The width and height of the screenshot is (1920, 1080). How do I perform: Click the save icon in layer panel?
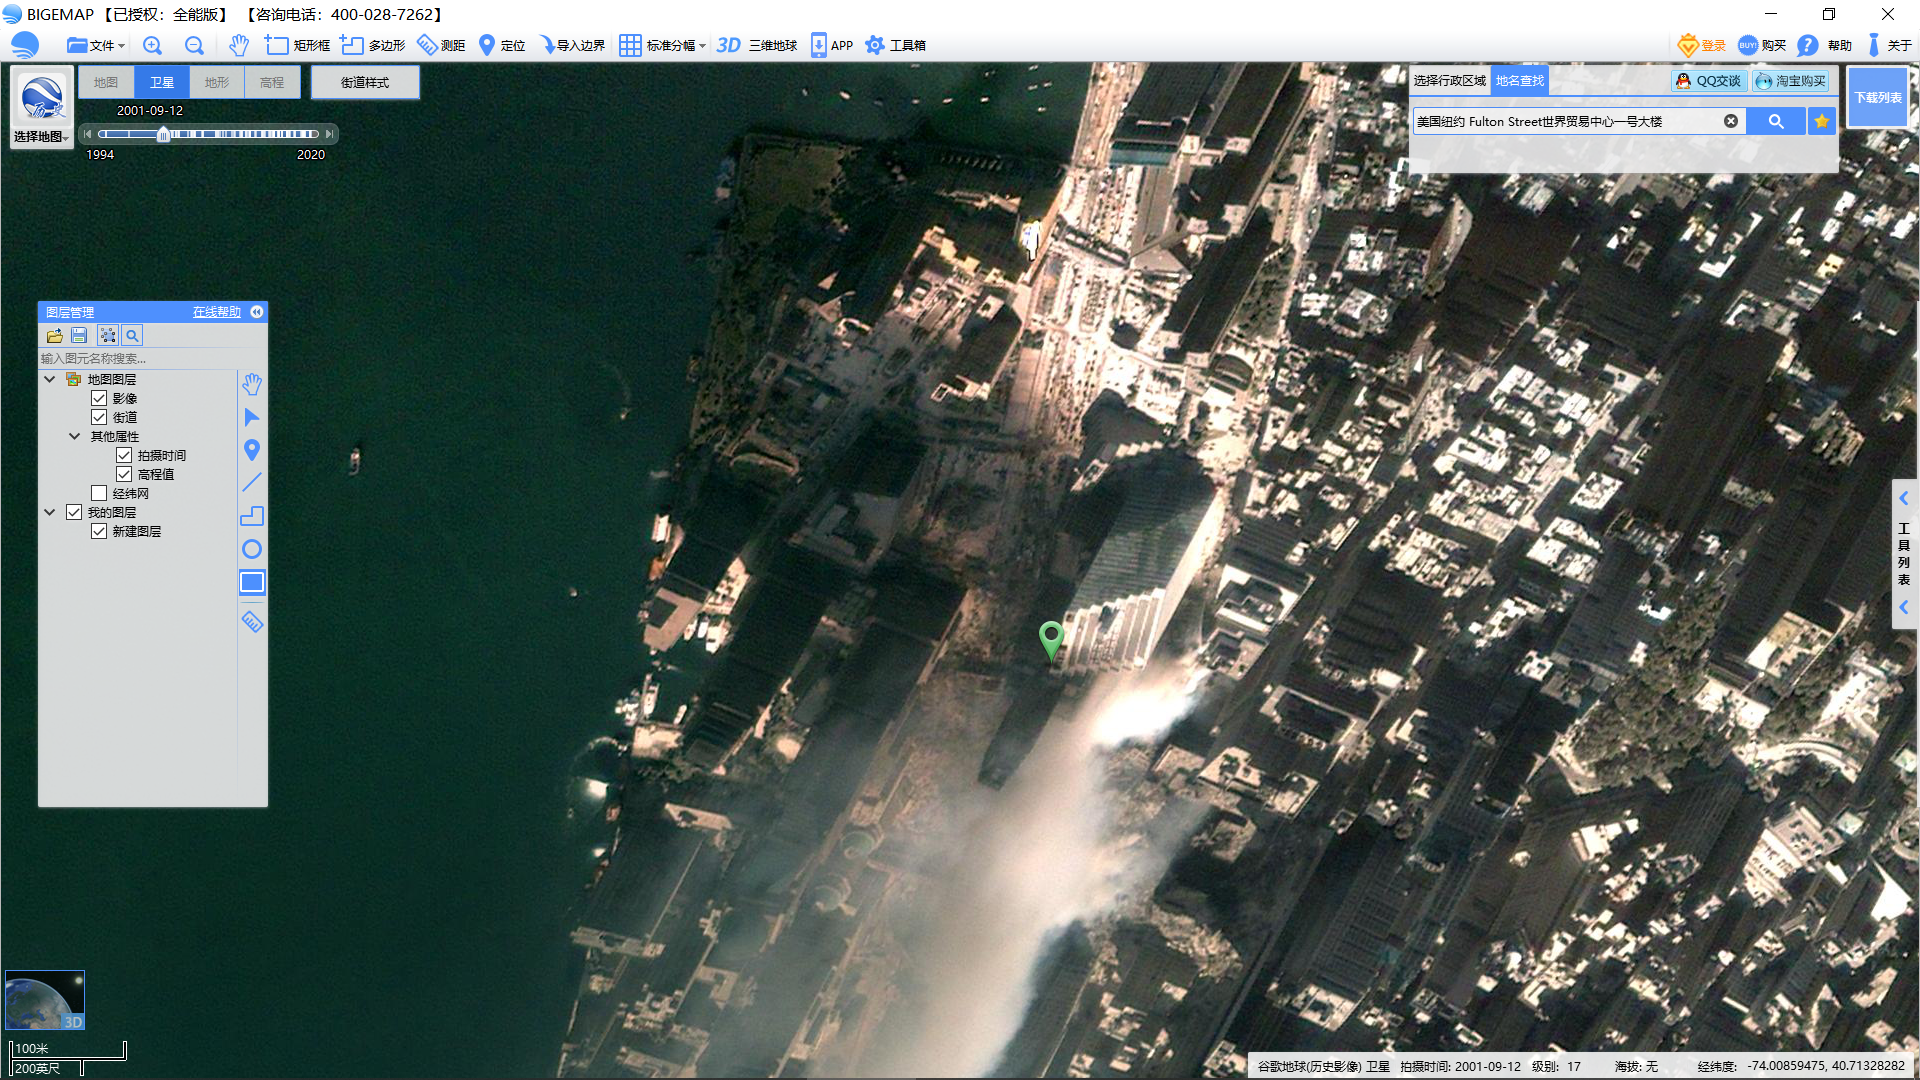[x=79, y=336]
